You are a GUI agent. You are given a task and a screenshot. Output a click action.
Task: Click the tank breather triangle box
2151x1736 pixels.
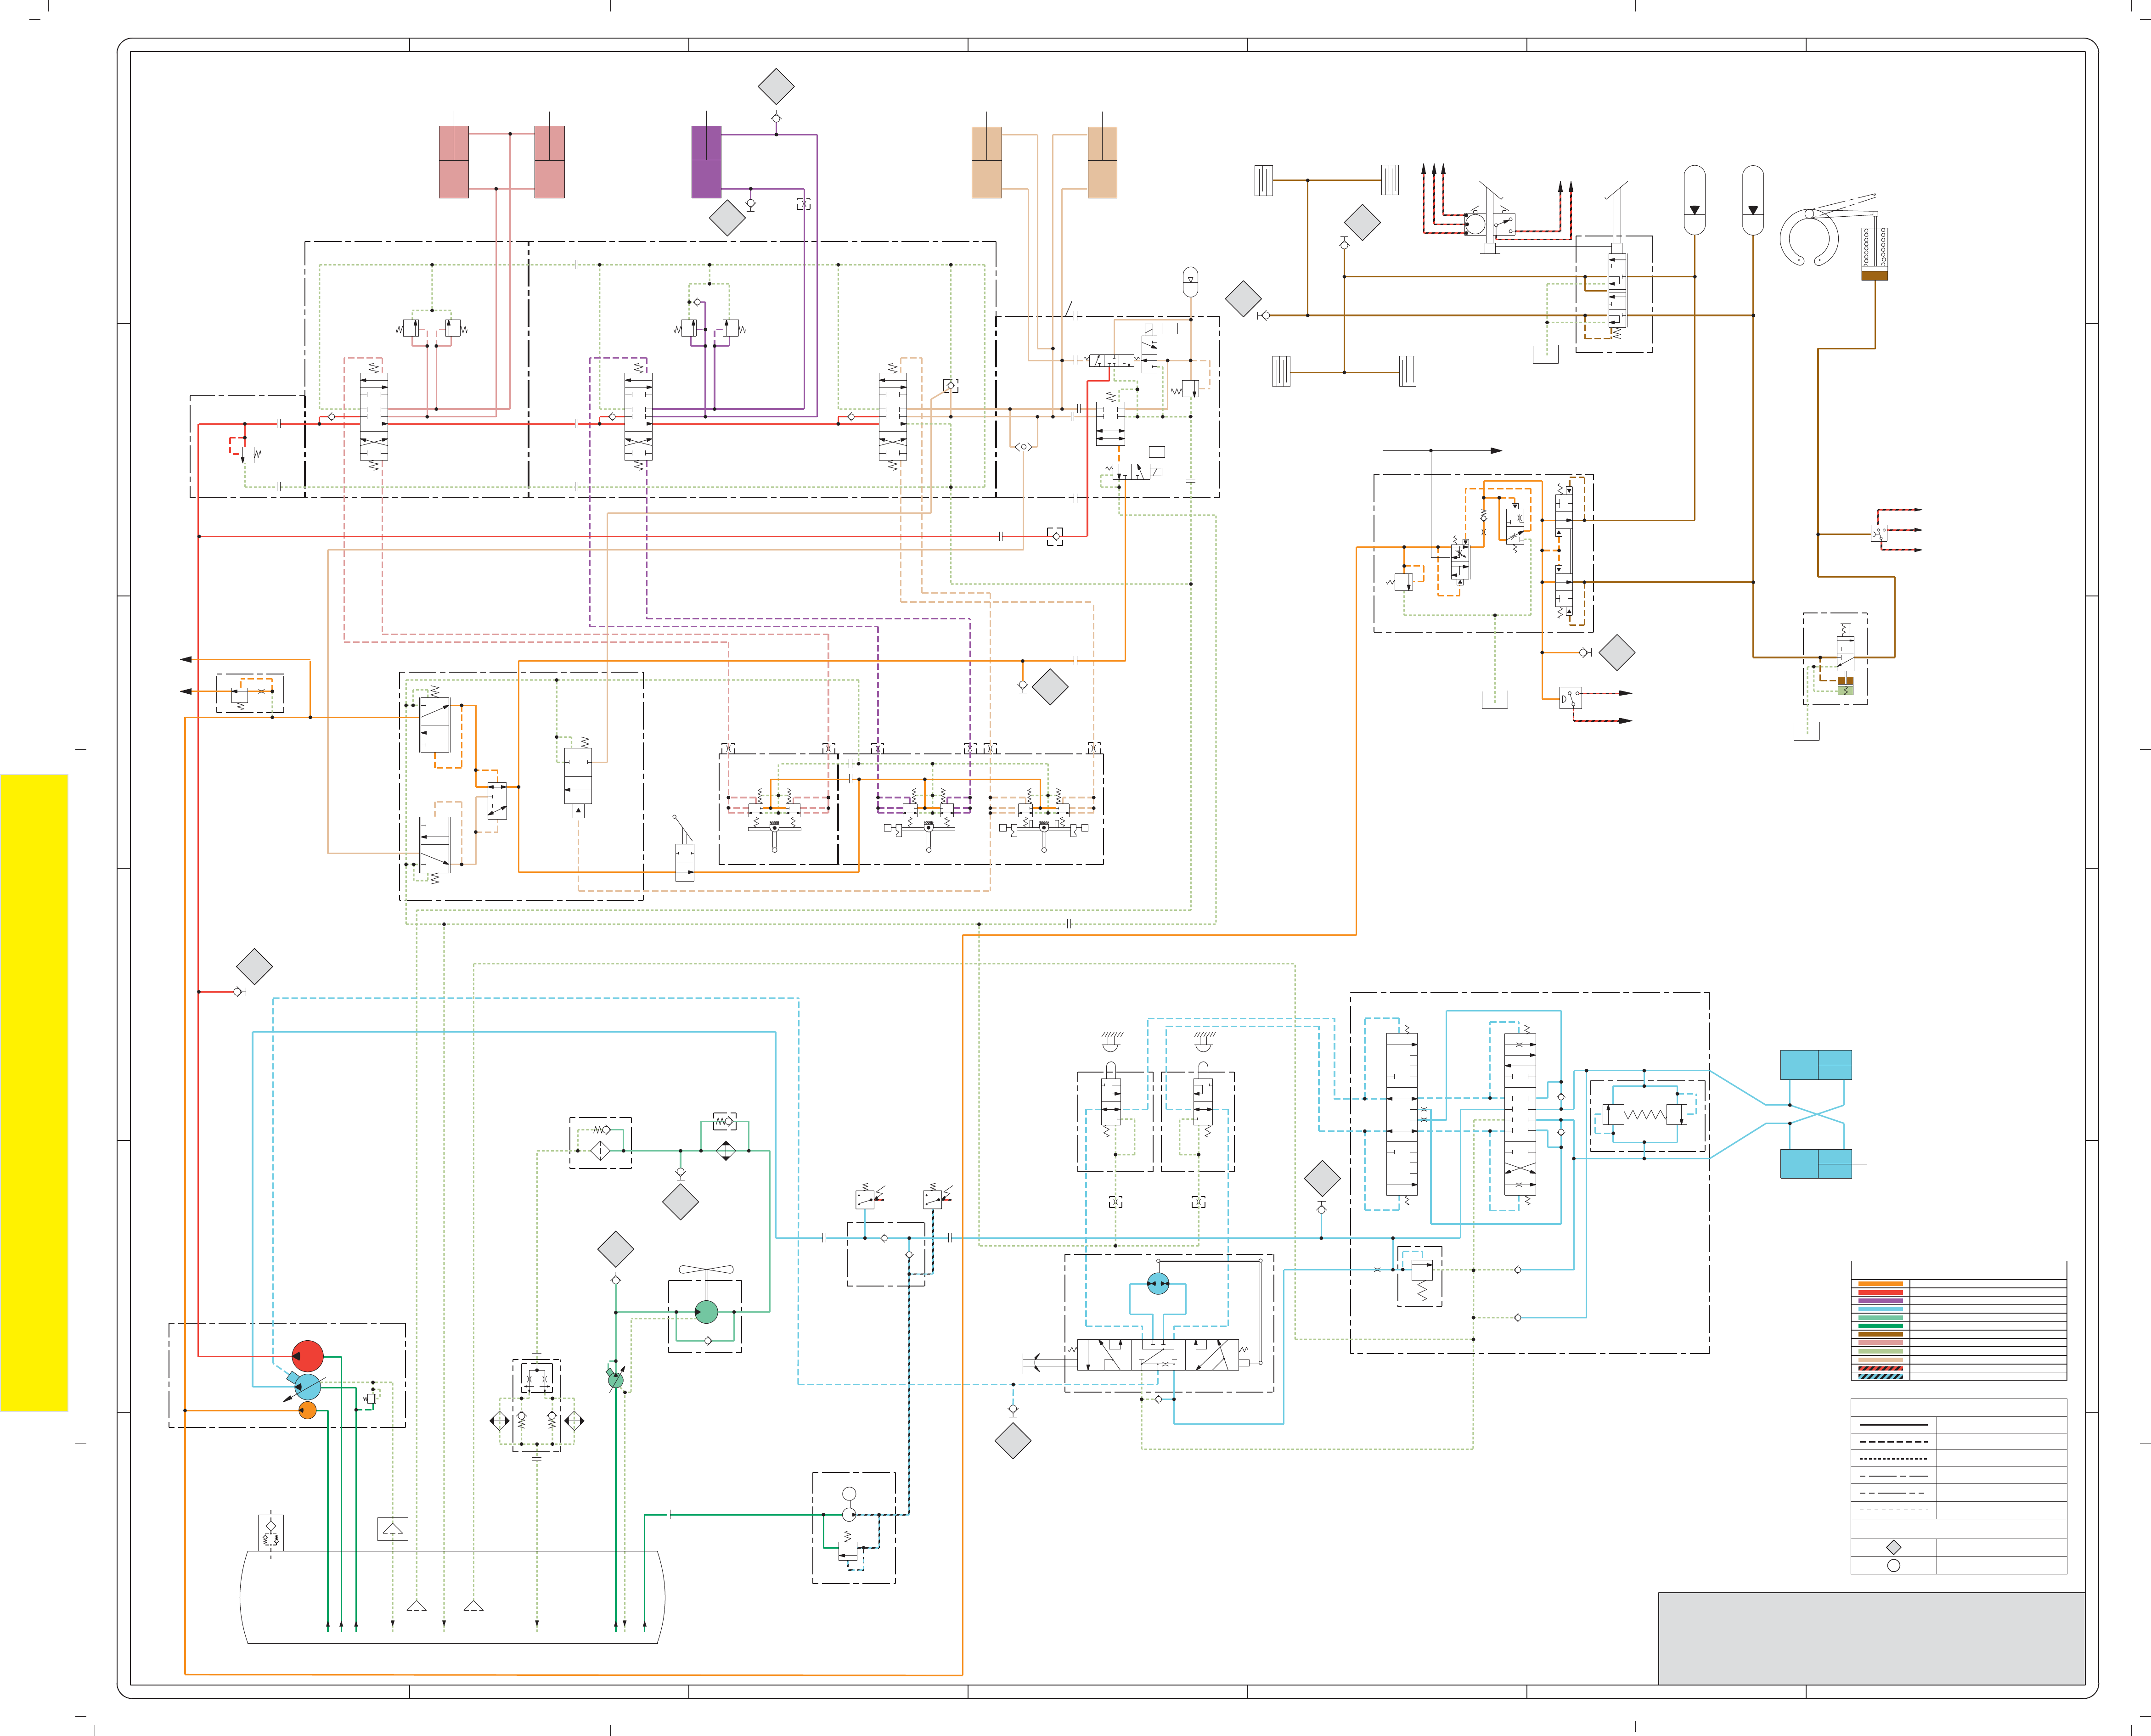click(393, 1529)
